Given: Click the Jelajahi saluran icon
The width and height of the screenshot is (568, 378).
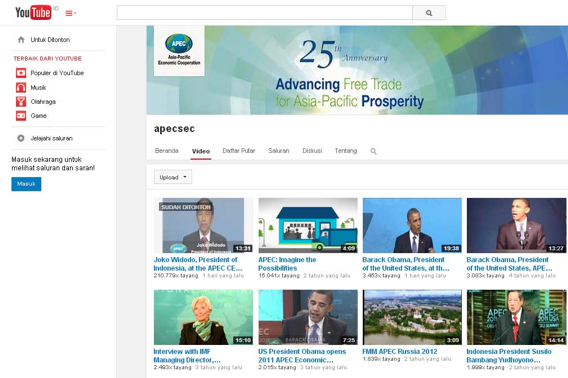Looking at the screenshot, I should coord(21,138).
